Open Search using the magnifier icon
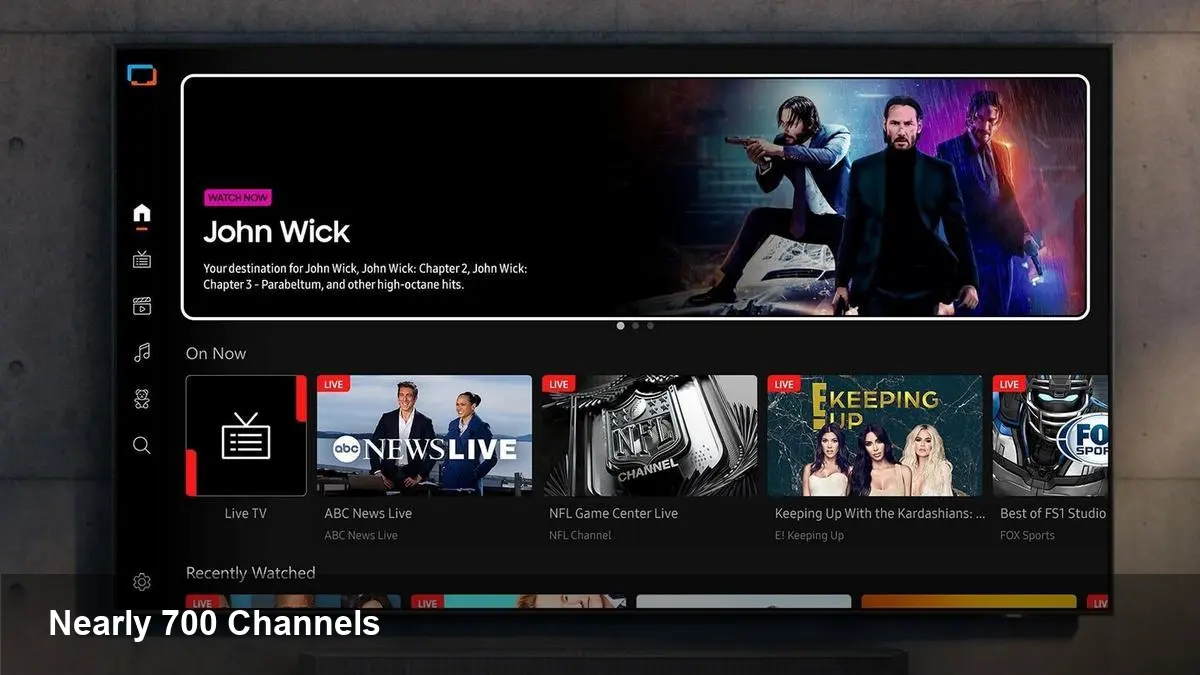 coord(141,445)
